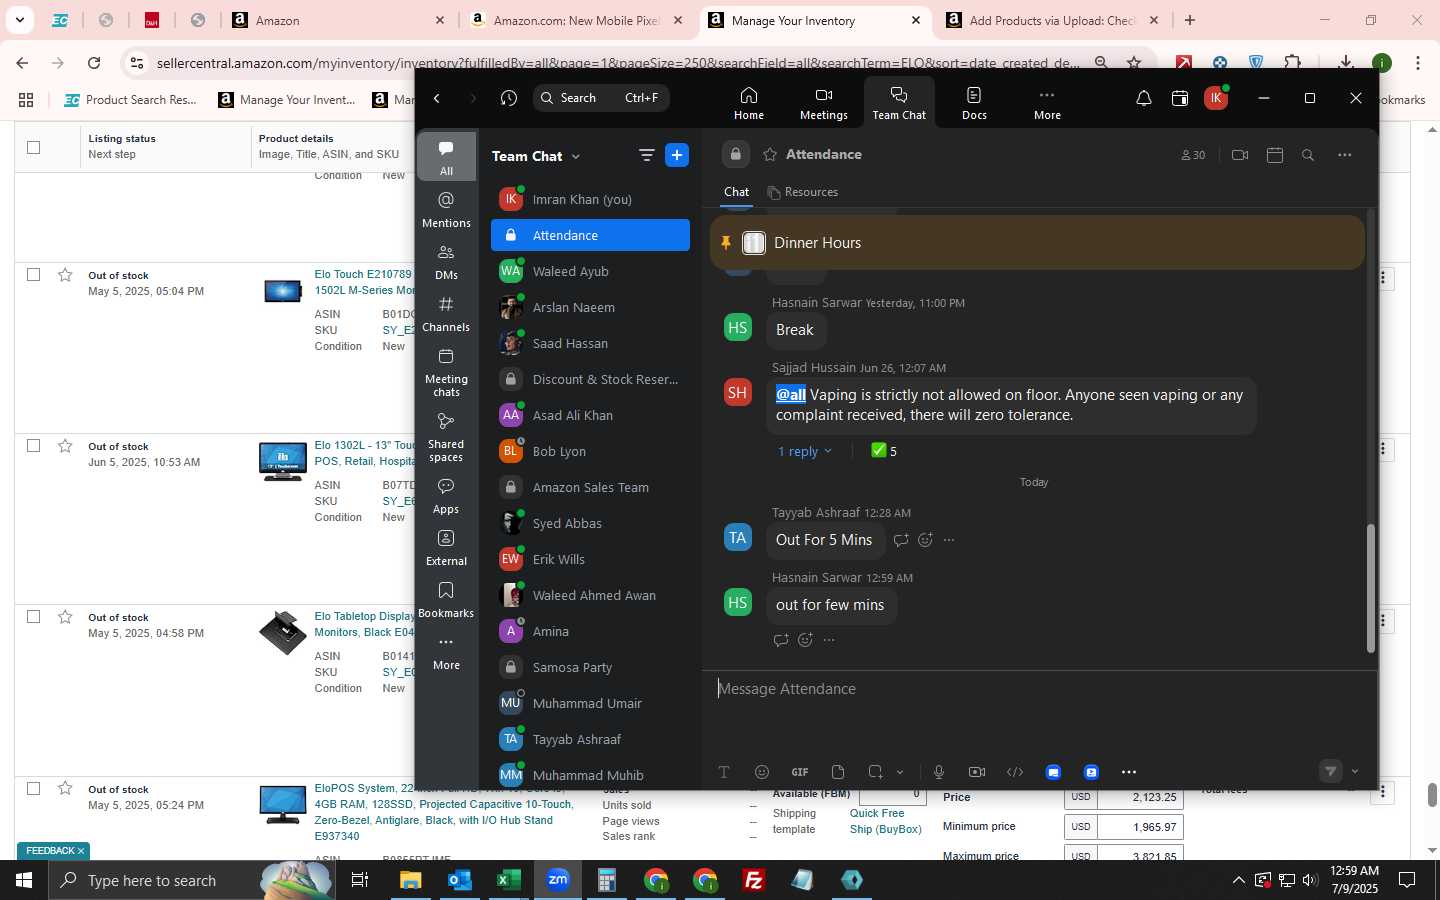Favorite the May 5, 04:58 PM listing star
Viewport: 1440px width, 900px height.
(65, 616)
